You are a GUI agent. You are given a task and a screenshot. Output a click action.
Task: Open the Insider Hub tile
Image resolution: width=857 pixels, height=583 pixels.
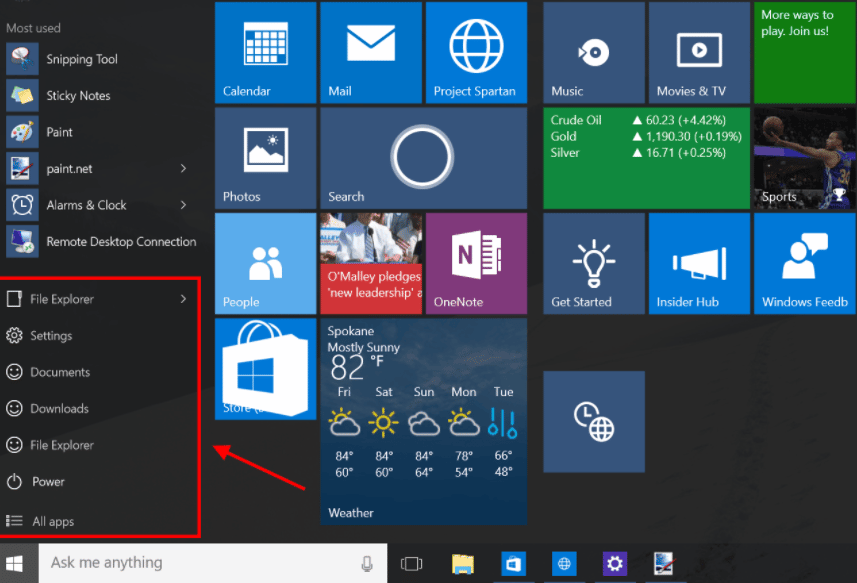(x=700, y=263)
